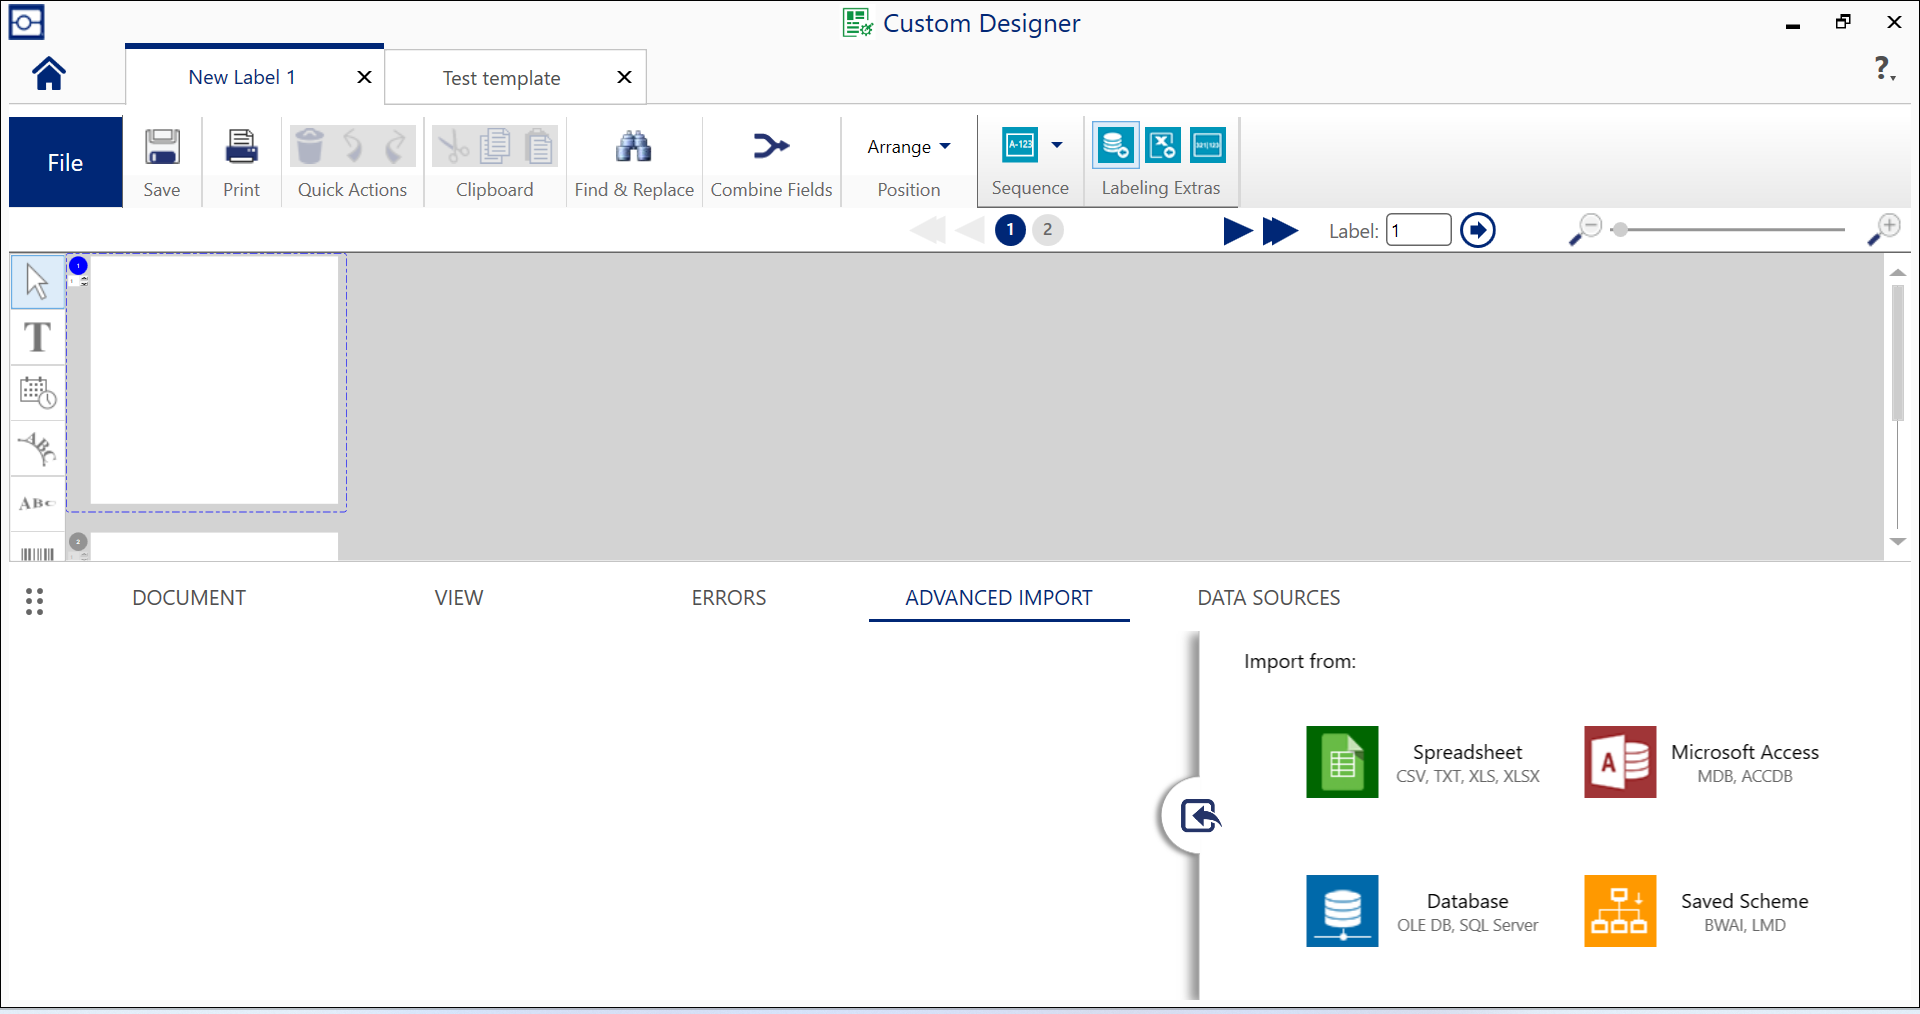Open the File menu

65,162
